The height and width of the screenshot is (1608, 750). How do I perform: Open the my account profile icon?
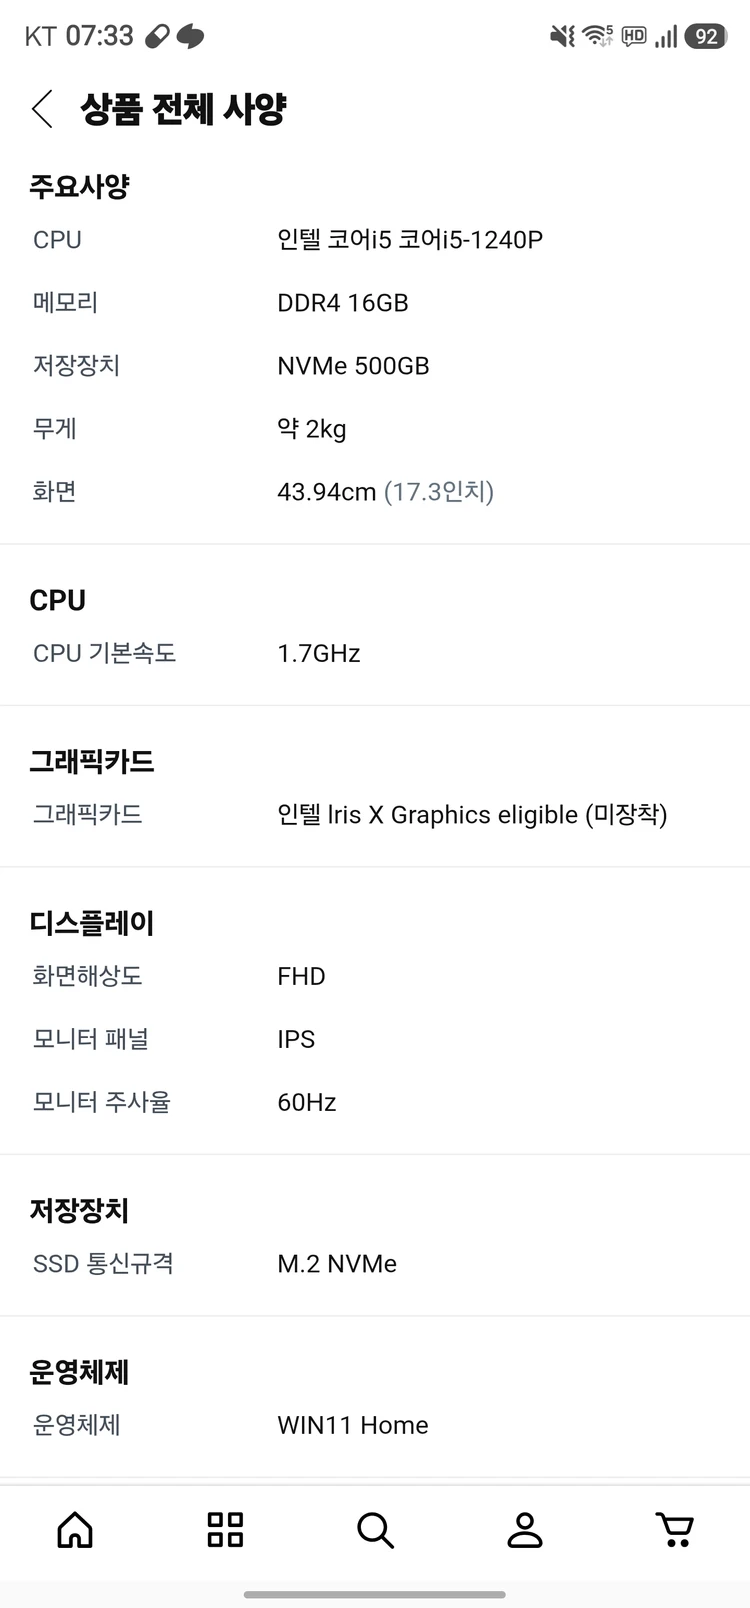(x=525, y=1529)
